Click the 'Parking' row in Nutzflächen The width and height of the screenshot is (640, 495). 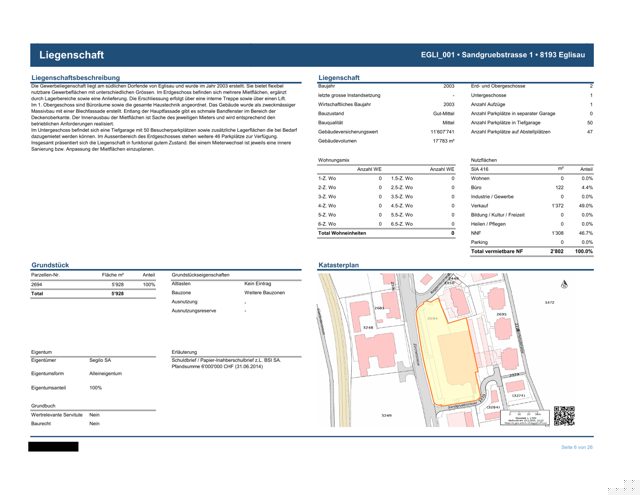pos(531,242)
